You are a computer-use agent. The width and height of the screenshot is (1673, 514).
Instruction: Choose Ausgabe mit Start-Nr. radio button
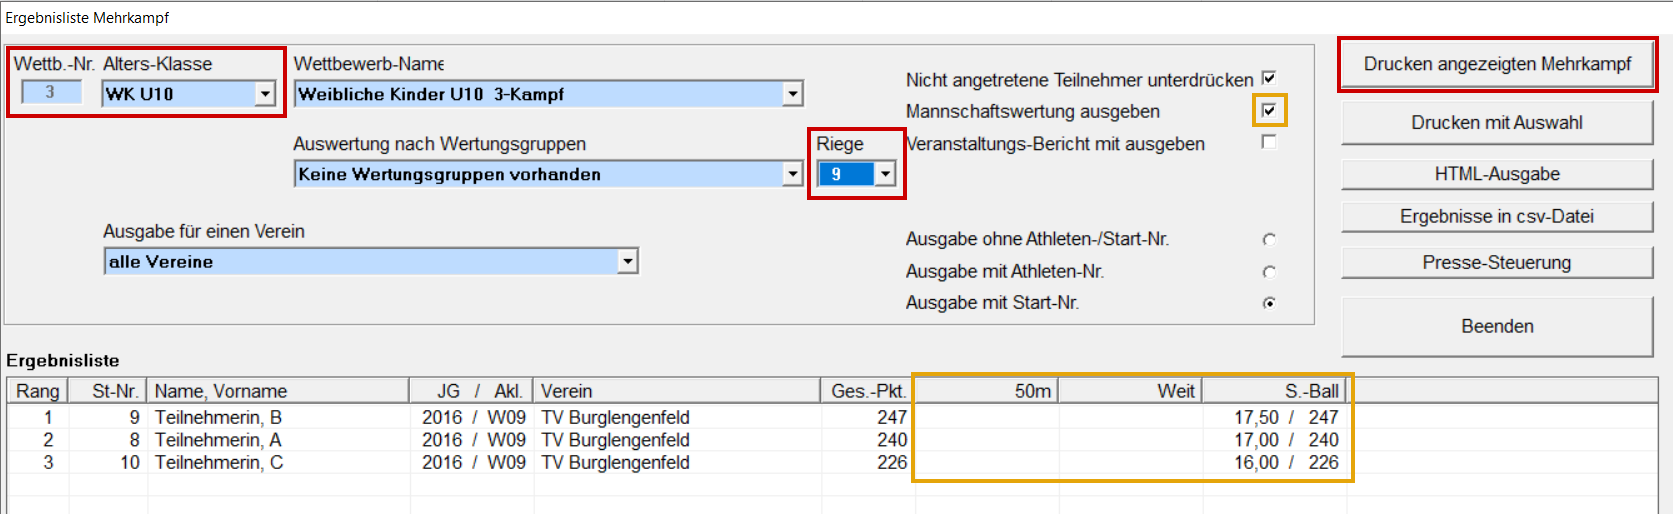1269,303
